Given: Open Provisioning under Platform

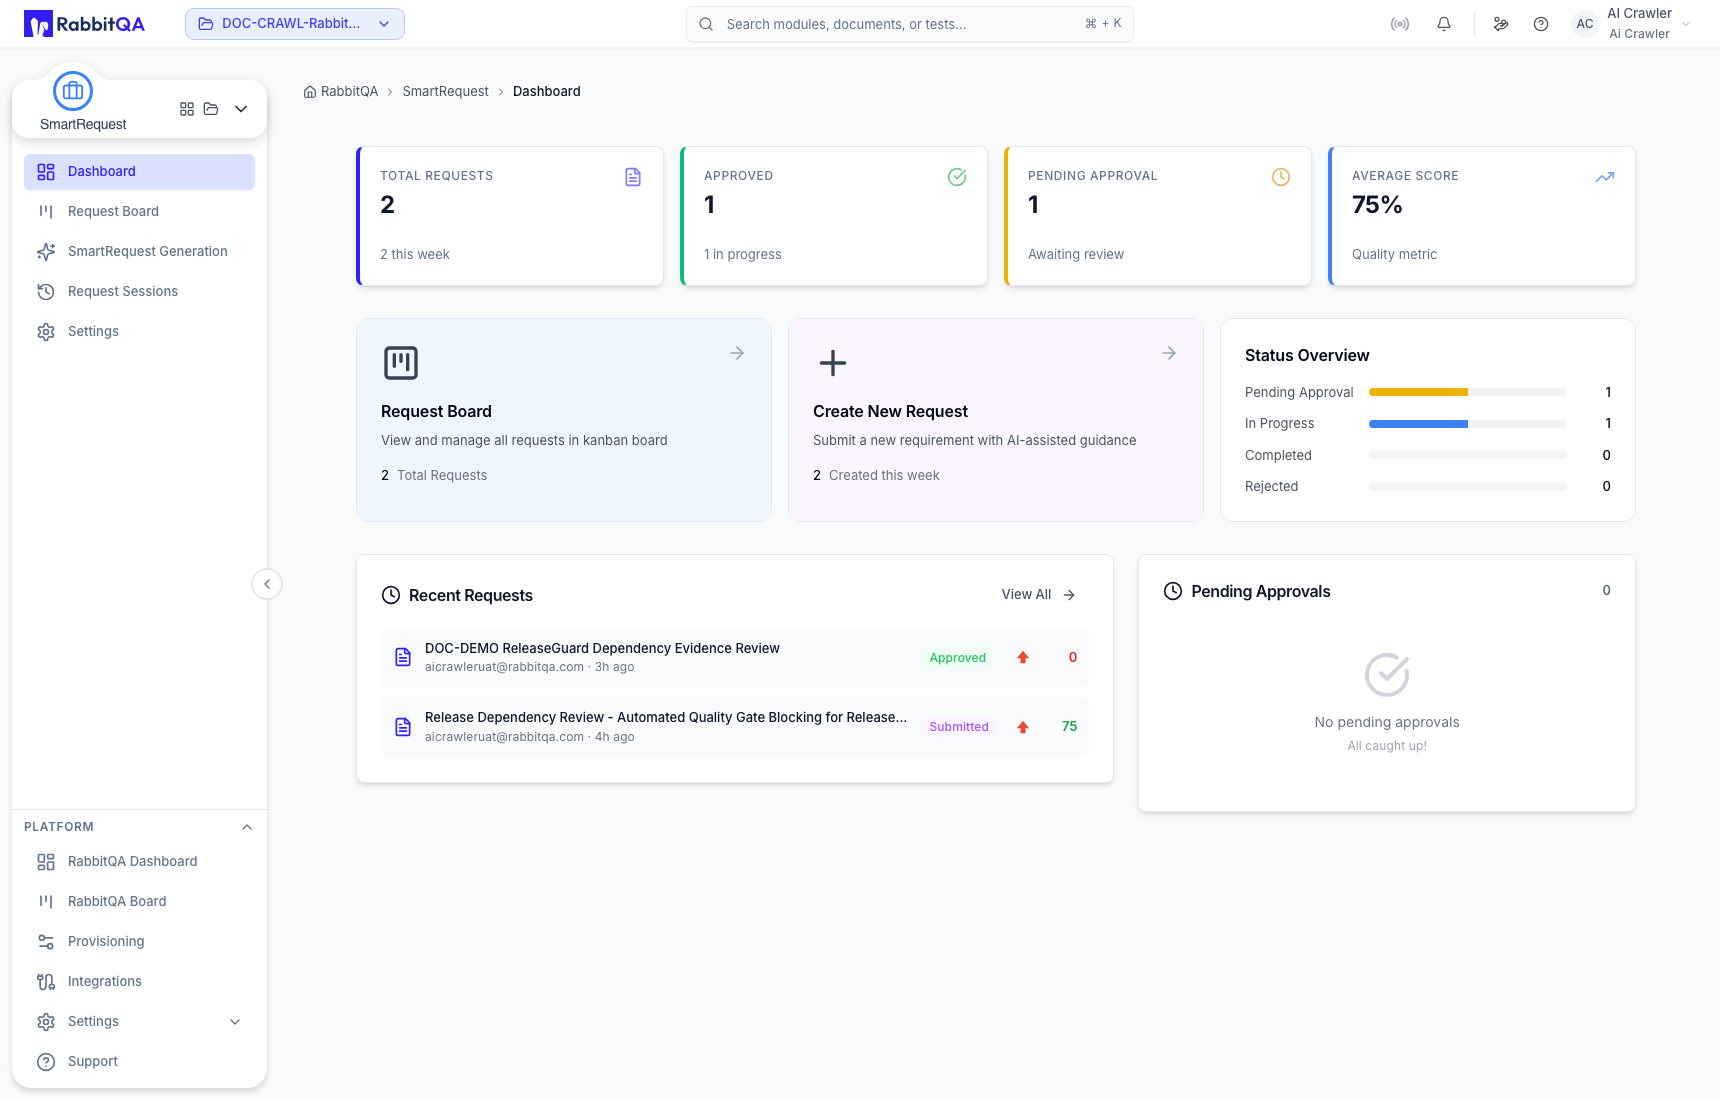Looking at the screenshot, I should coord(139,942).
